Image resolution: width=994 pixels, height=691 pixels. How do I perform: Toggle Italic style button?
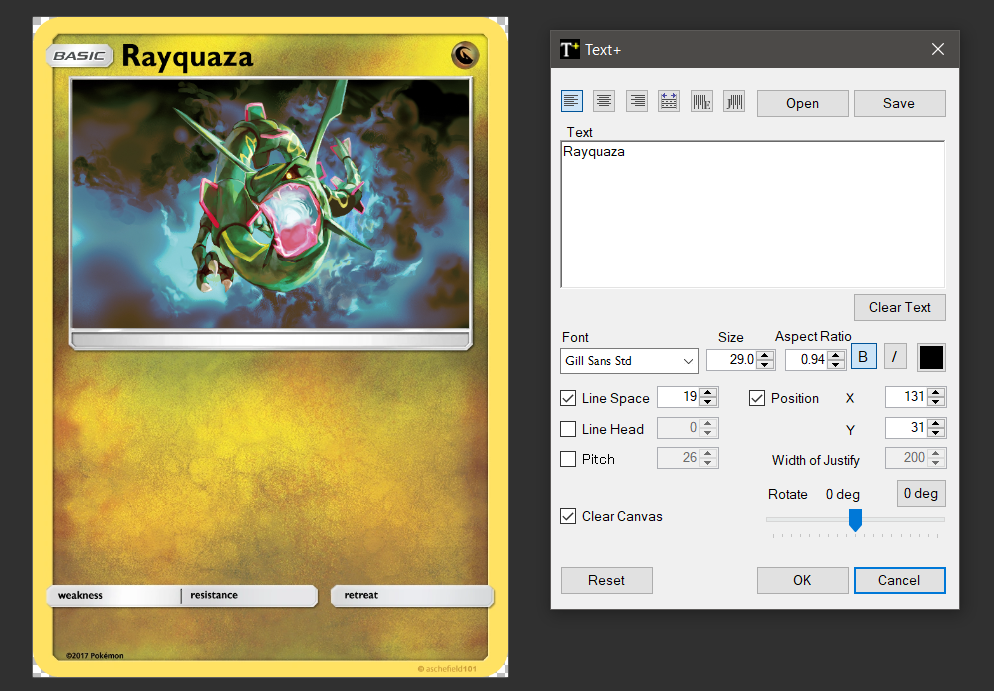894,357
